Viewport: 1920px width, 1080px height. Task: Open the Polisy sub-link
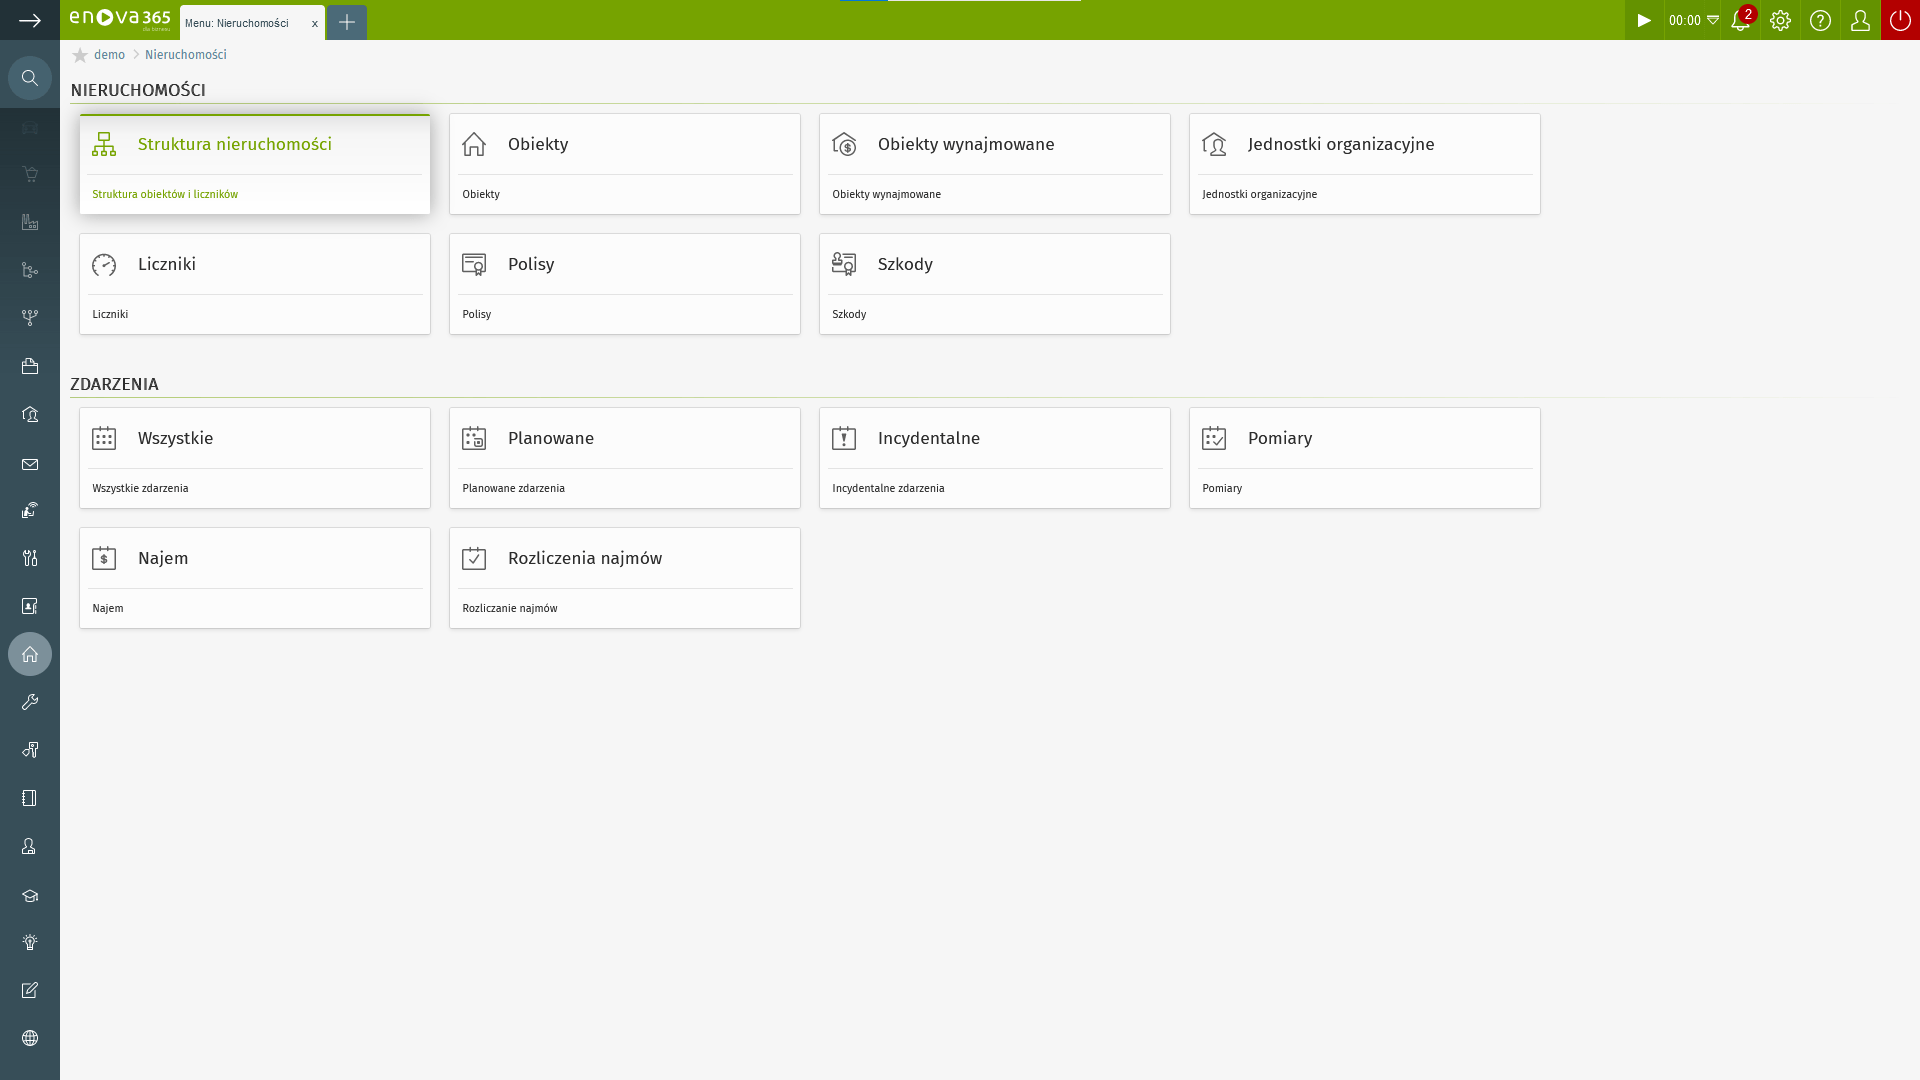pyautogui.click(x=477, y=314)
